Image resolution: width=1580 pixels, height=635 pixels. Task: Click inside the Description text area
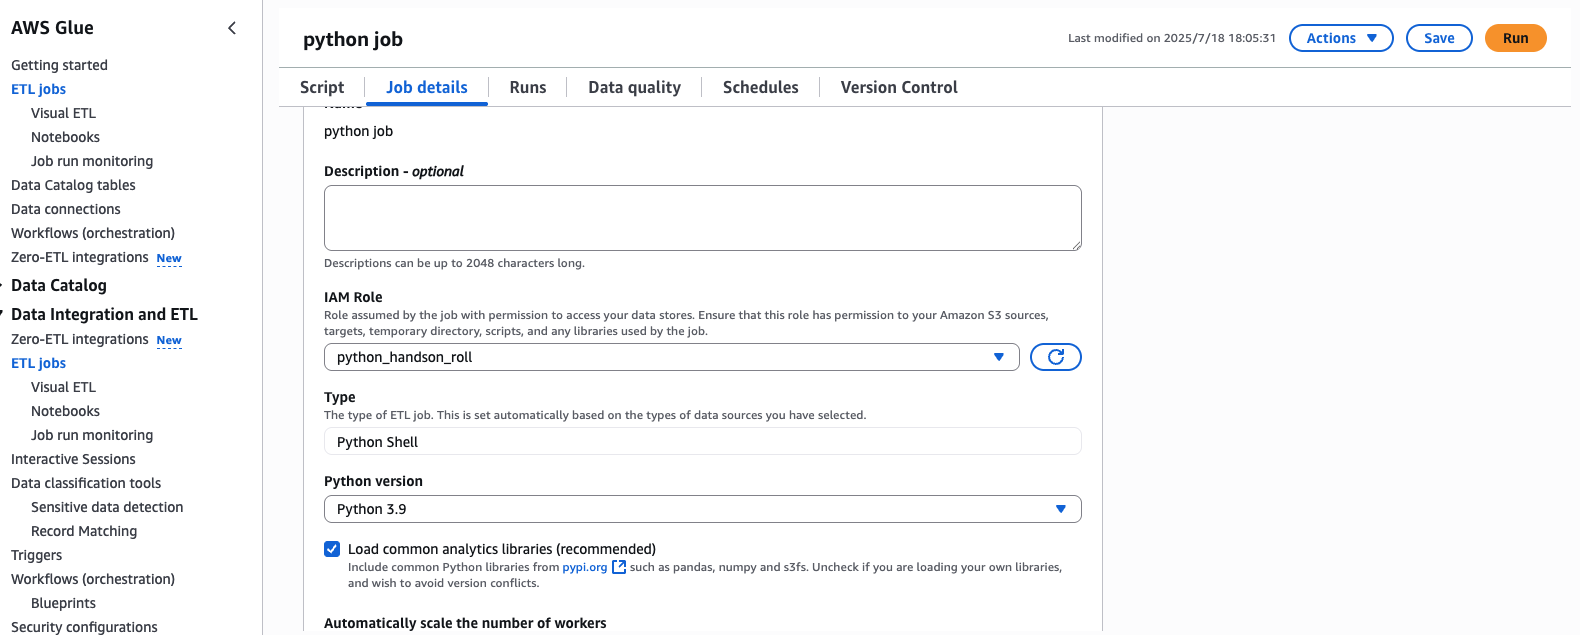point(702,217)
